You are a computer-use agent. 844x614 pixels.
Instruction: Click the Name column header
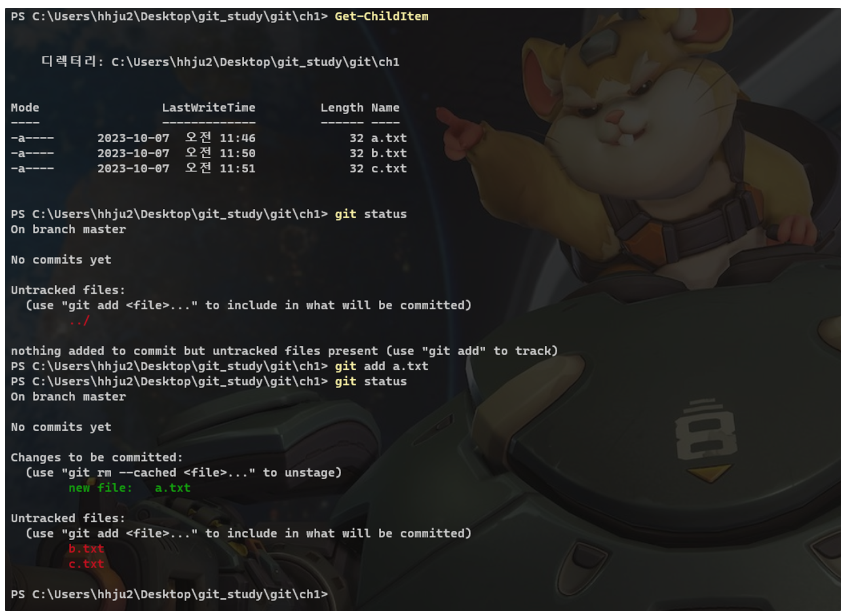coord(385,108)
